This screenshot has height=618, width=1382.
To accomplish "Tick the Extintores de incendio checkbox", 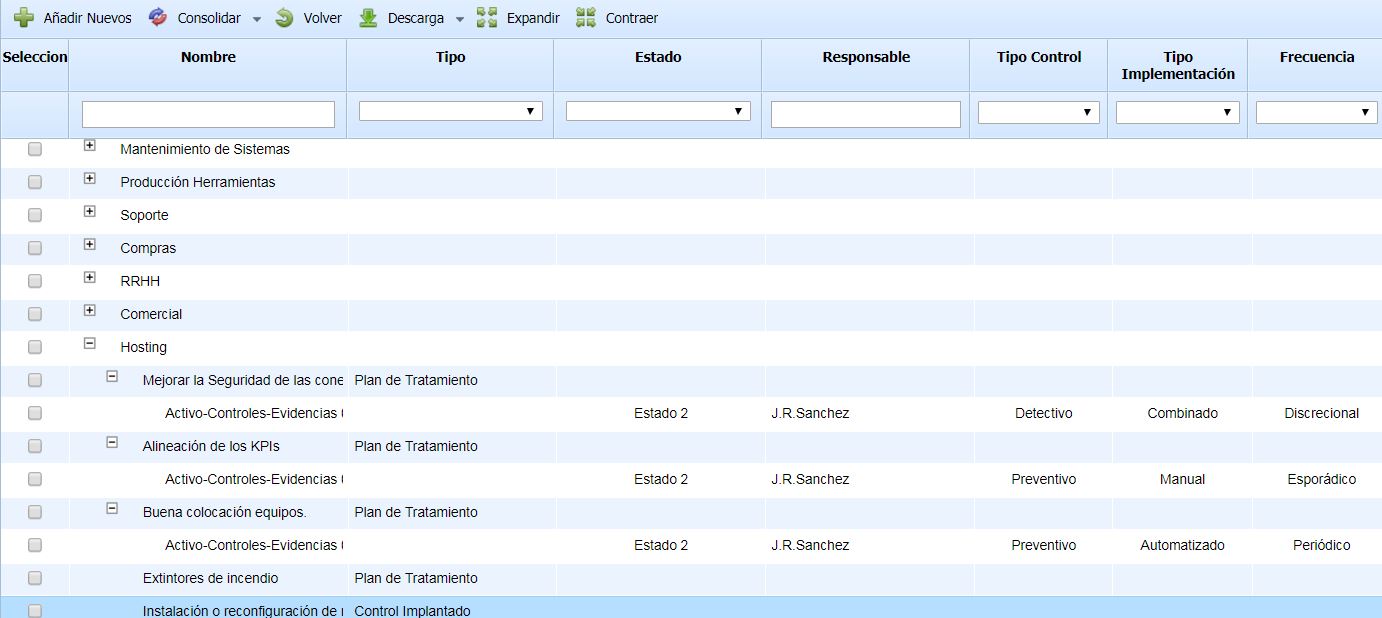I will [x=35, y=578].
